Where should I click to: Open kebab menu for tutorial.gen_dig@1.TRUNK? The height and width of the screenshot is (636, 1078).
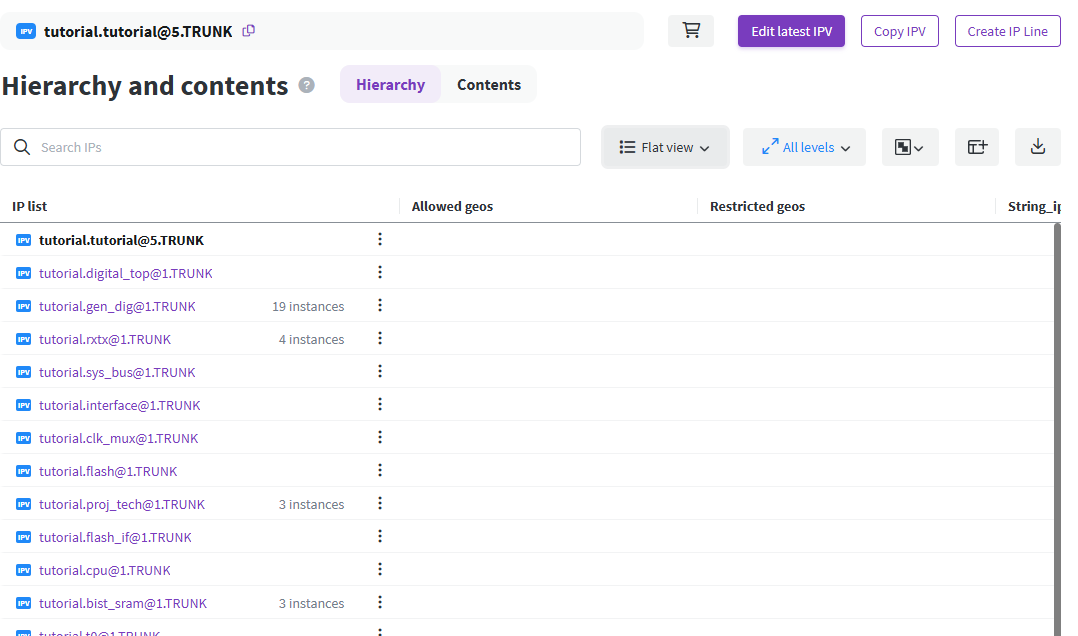pyautogui.click(x=380, y=306)
